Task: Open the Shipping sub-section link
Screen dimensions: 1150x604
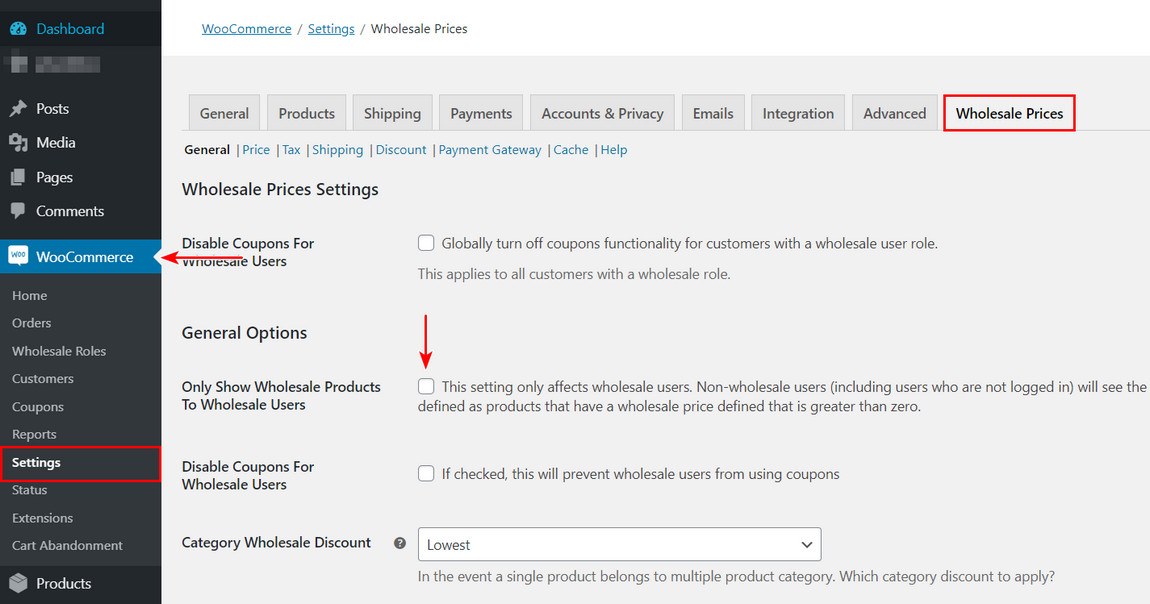Action: (337, 150)
